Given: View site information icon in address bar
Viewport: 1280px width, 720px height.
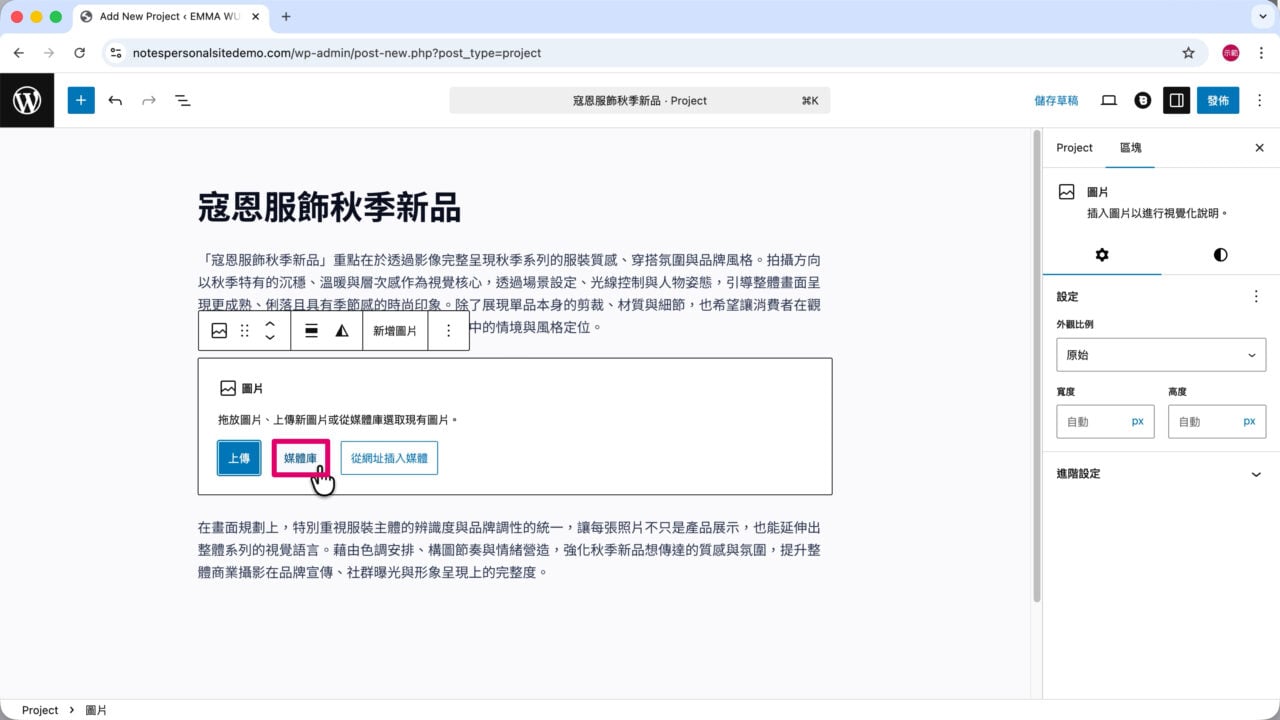Looking at the screenshot, I should click(x=116, y=53).
